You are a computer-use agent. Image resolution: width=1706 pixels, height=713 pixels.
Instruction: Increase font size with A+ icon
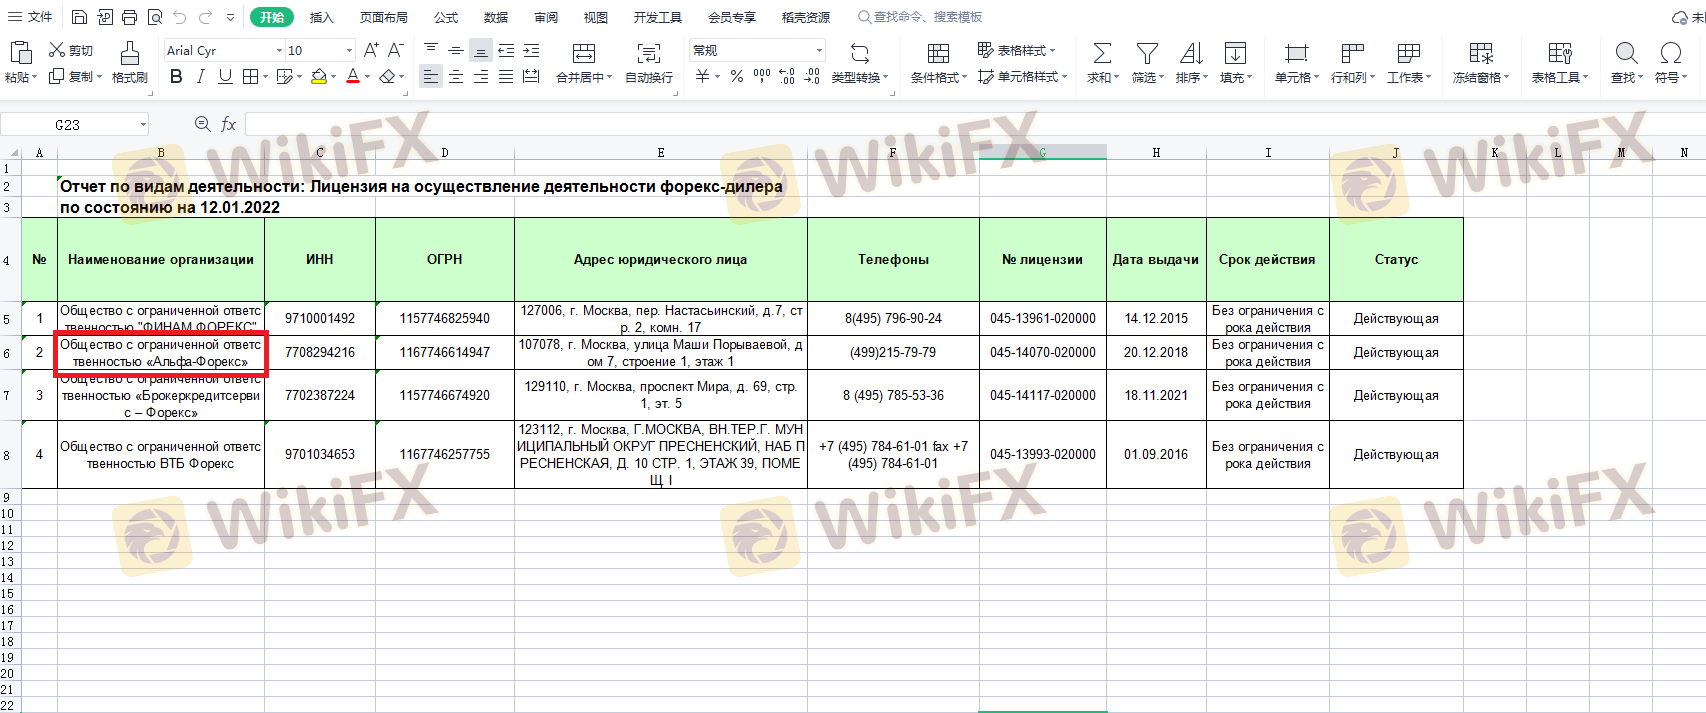371,50
